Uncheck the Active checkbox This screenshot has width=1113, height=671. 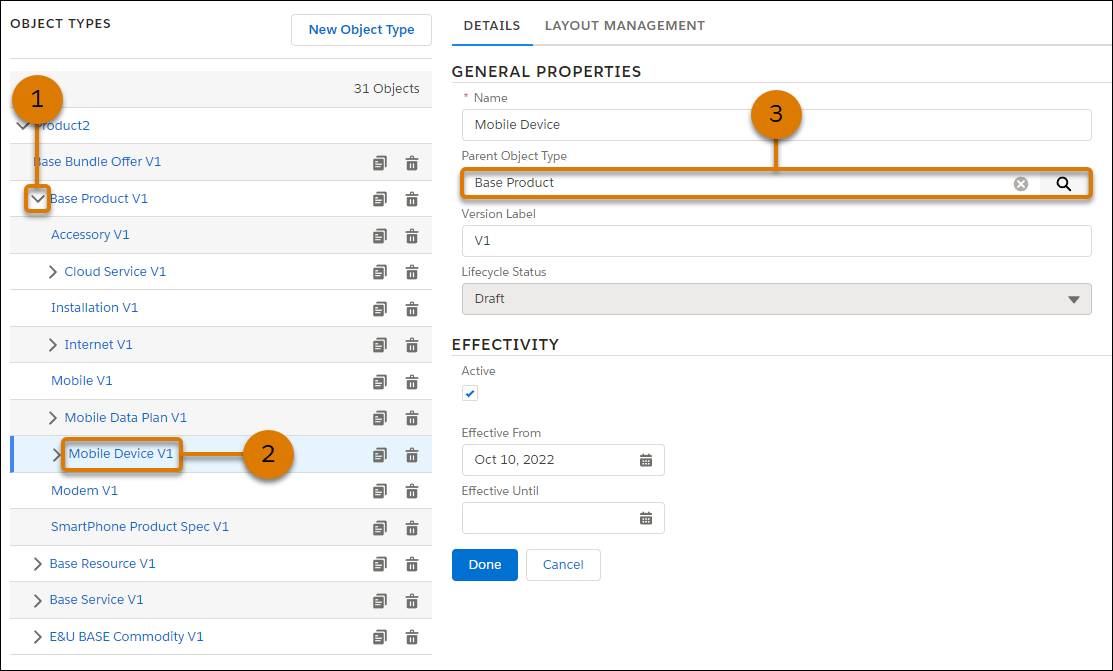click(x=470, y=393)
